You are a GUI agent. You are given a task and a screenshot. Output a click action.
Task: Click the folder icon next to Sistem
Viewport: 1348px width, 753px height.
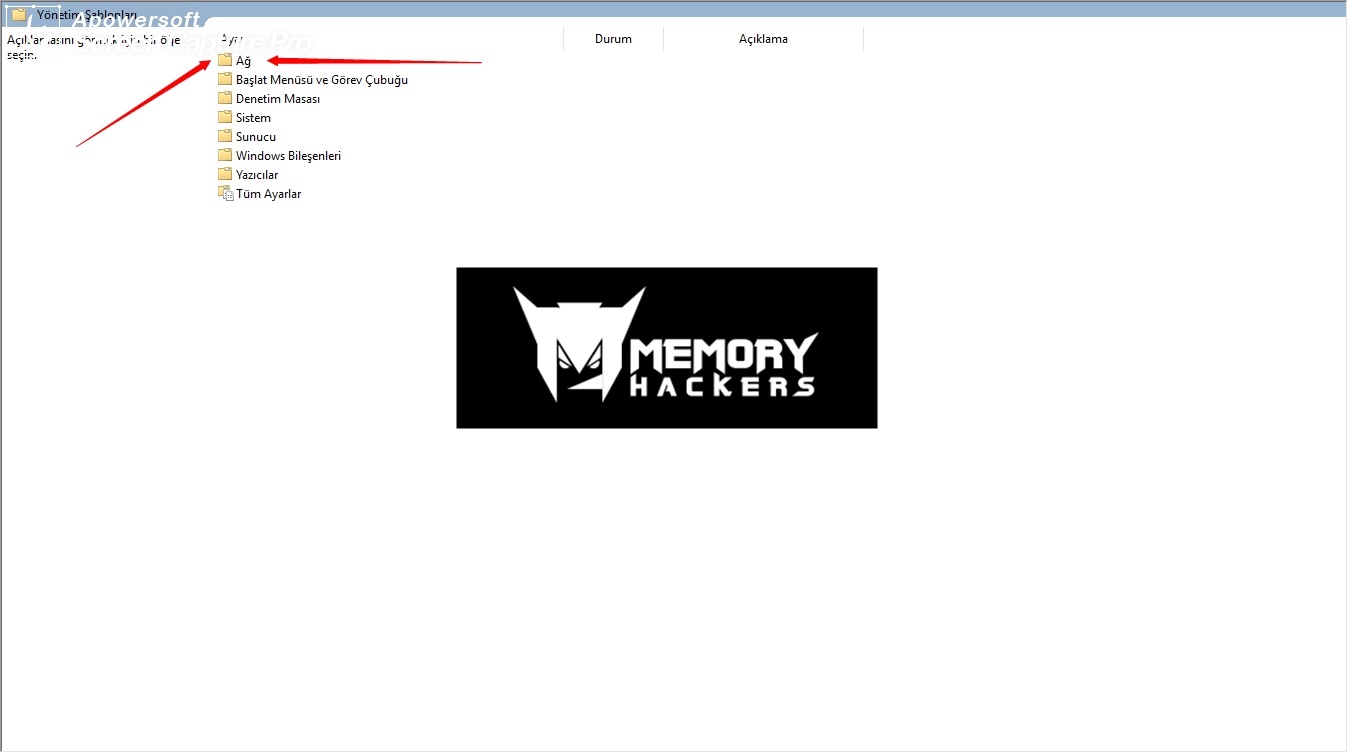click(225, 117)
